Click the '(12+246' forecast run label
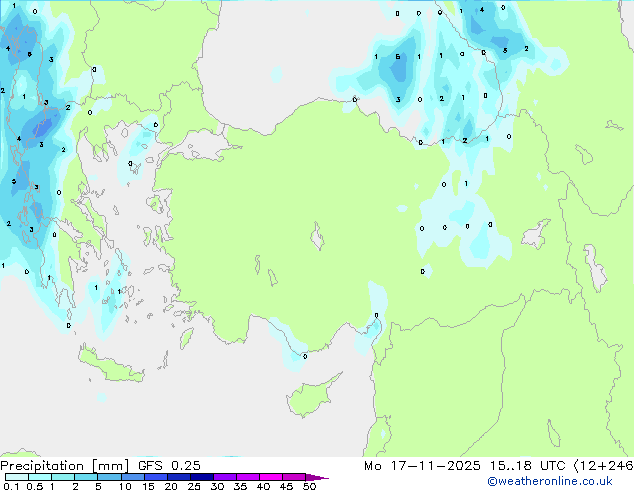This screenshot has width=634, height=490. tap(603, 466)
